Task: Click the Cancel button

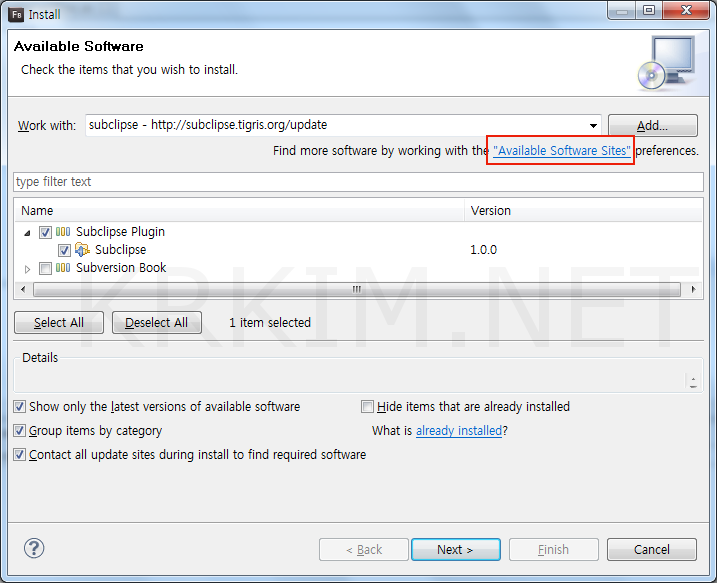Action: (652, 549)
